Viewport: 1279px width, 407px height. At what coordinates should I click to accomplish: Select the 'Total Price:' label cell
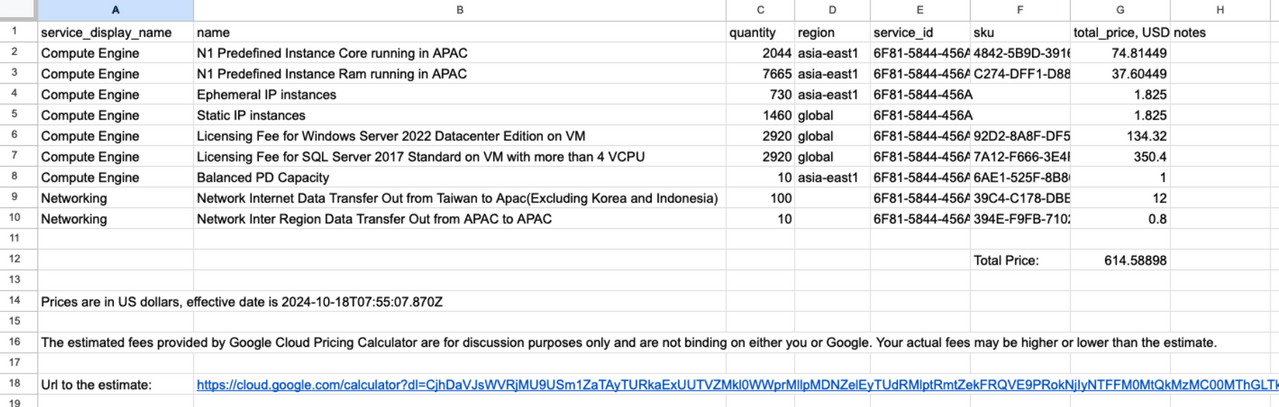pos(1020,260)
